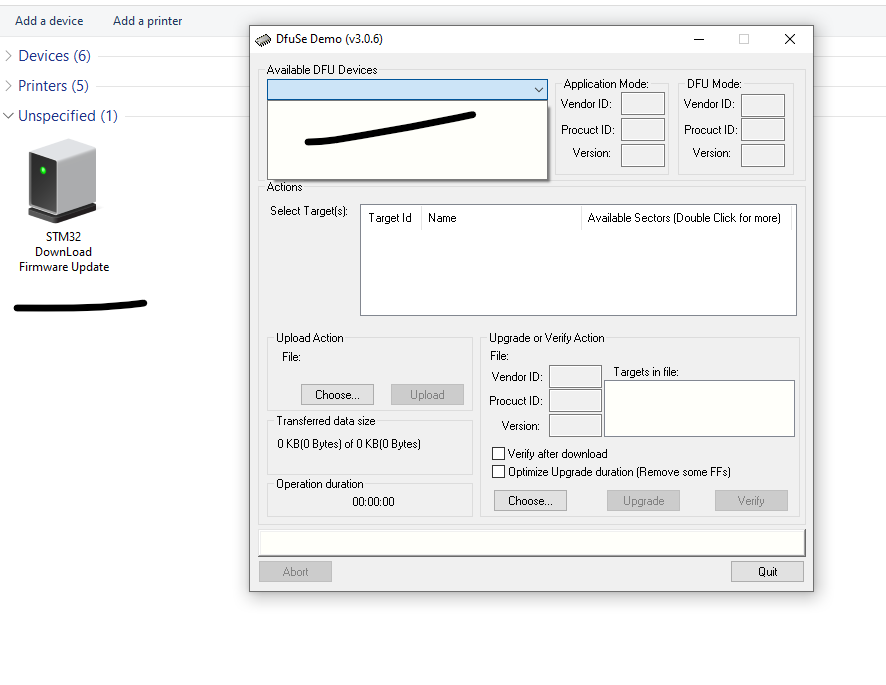Click Upgrade file Version field
Image resolution: width=886 pixels, height=685 pixels.
pyautogui.click(x=575, y=426)
